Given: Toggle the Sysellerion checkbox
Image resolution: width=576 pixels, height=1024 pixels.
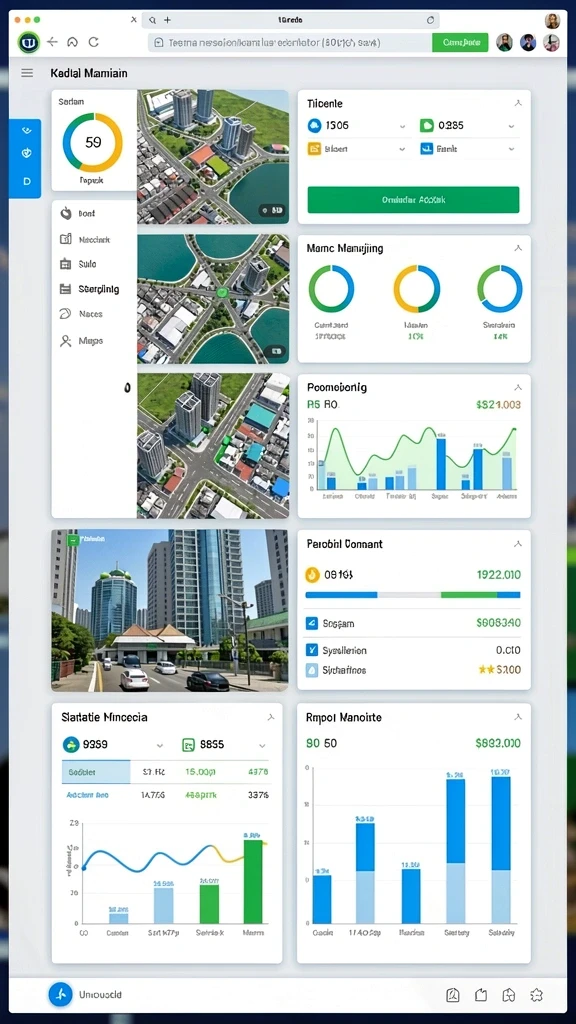Looking at the screenshot, I should (312, 650).
